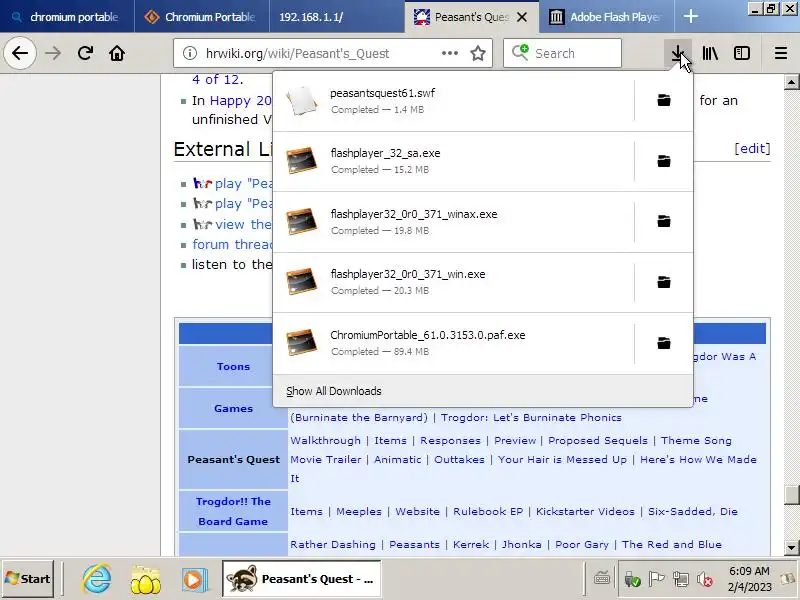Viewport: 800px width, 600px height.
Task: Open containing folder for flashplayer_32_sa.exe
Action: coord(664,161)
